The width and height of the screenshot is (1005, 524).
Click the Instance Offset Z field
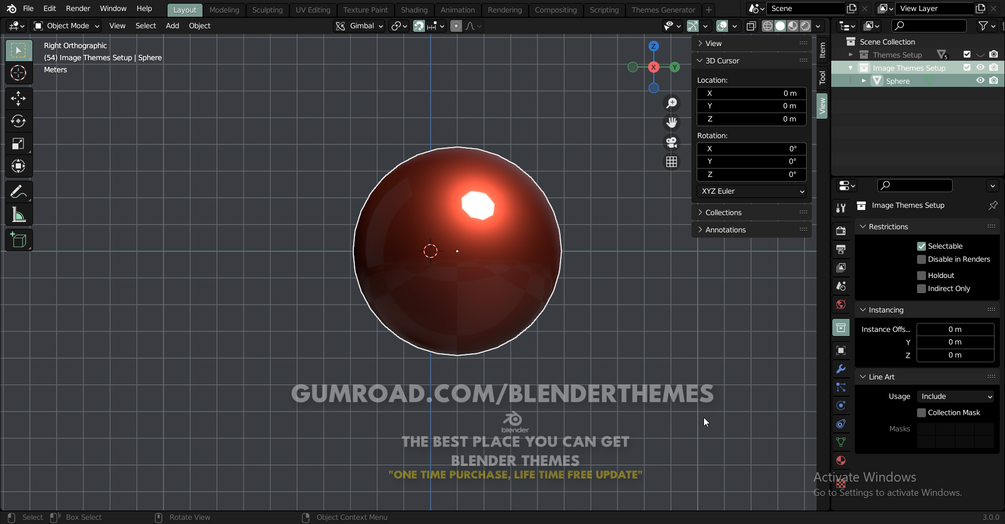pyautogui.click(x=955, y=356)
